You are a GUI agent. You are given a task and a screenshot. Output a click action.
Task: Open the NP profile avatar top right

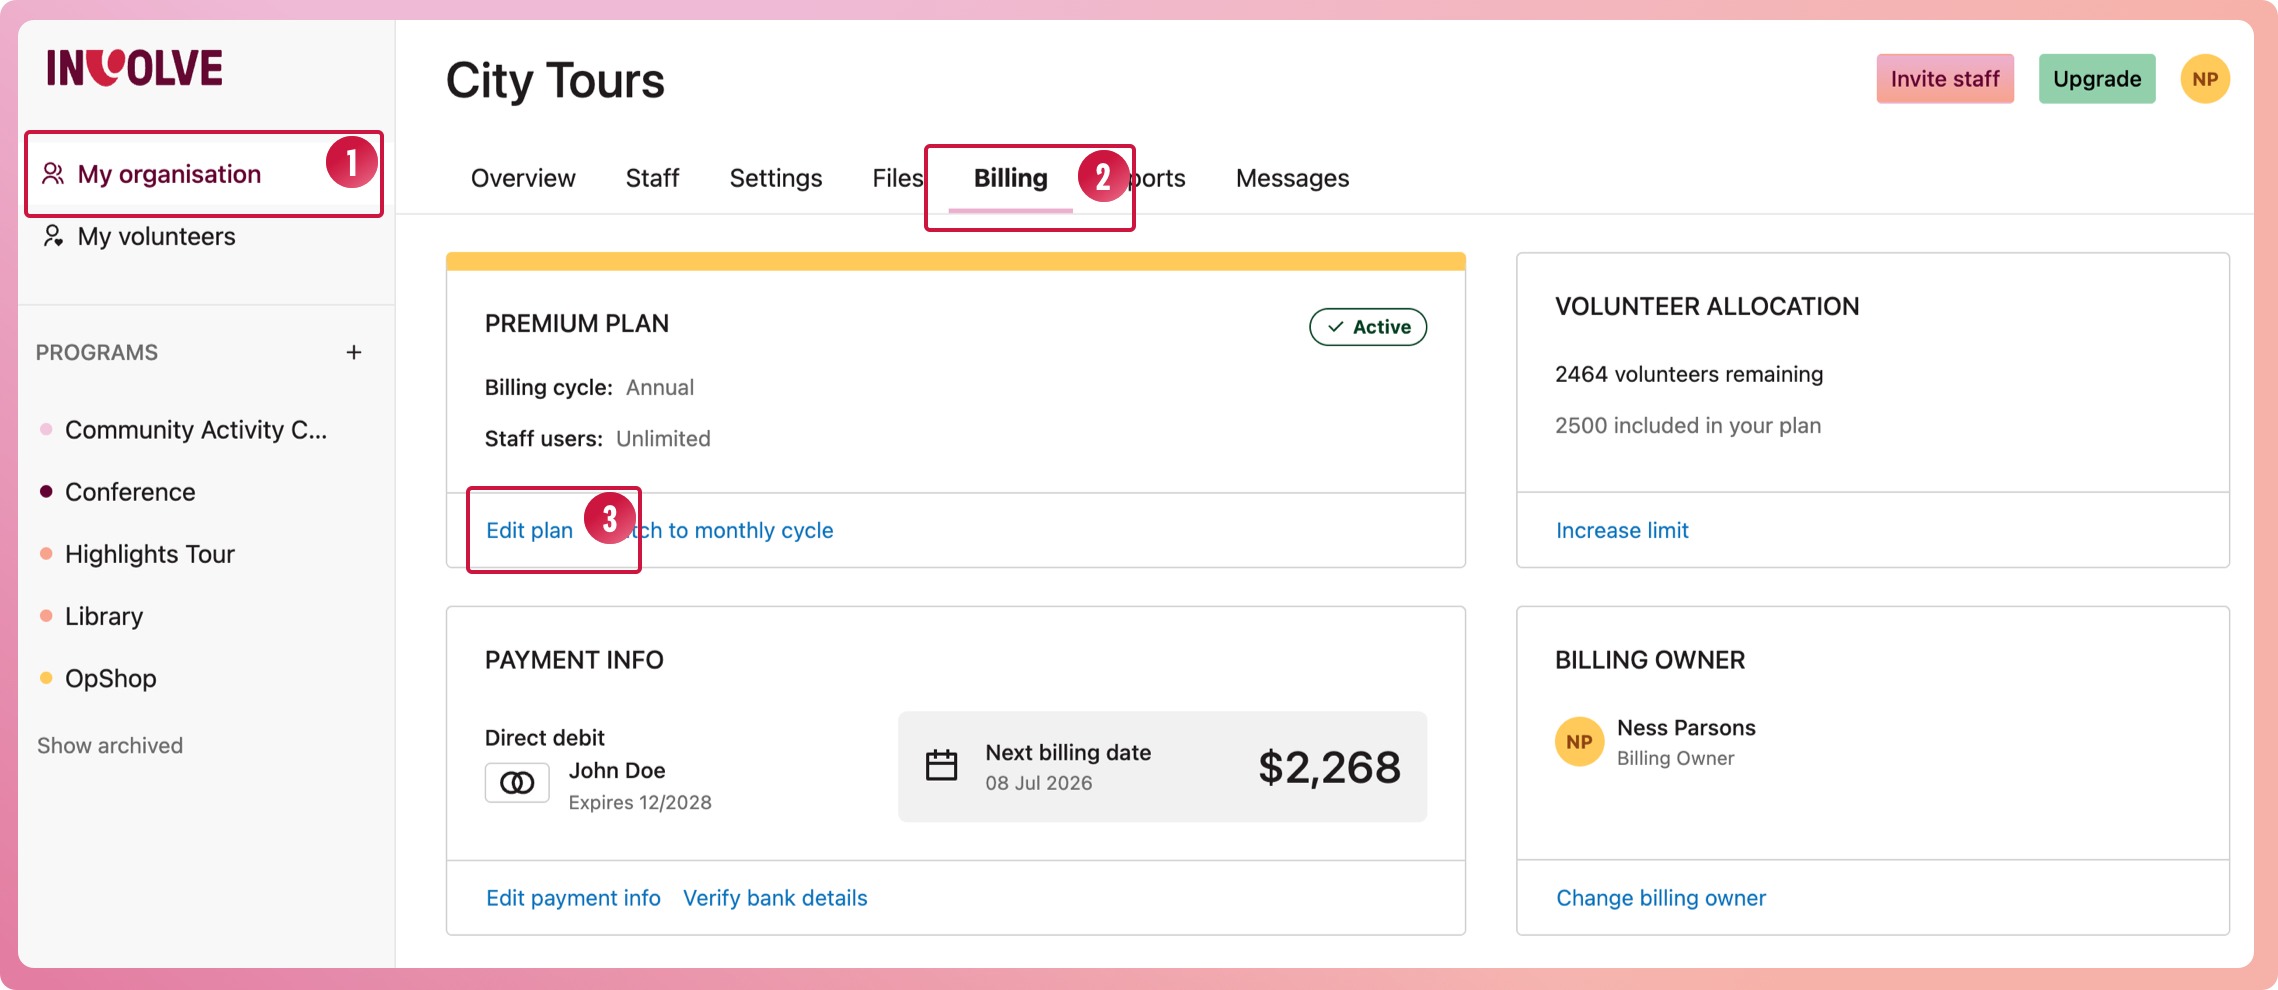click(x=2204, y=79)
